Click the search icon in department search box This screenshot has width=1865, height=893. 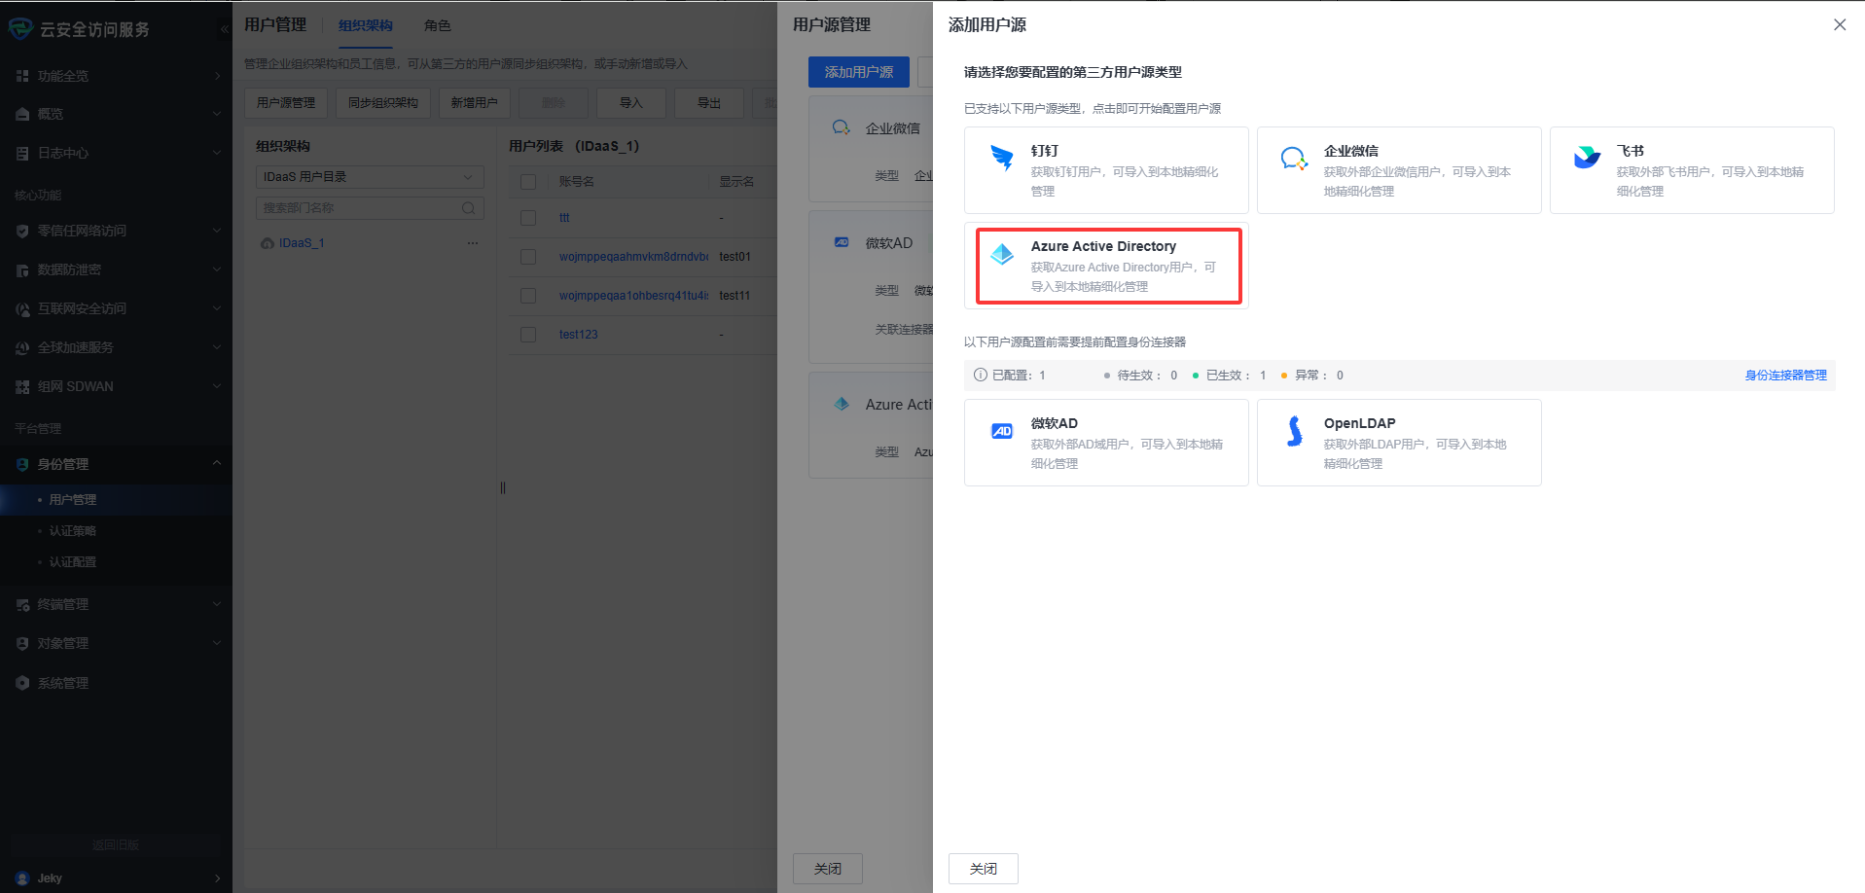(468, 208)
